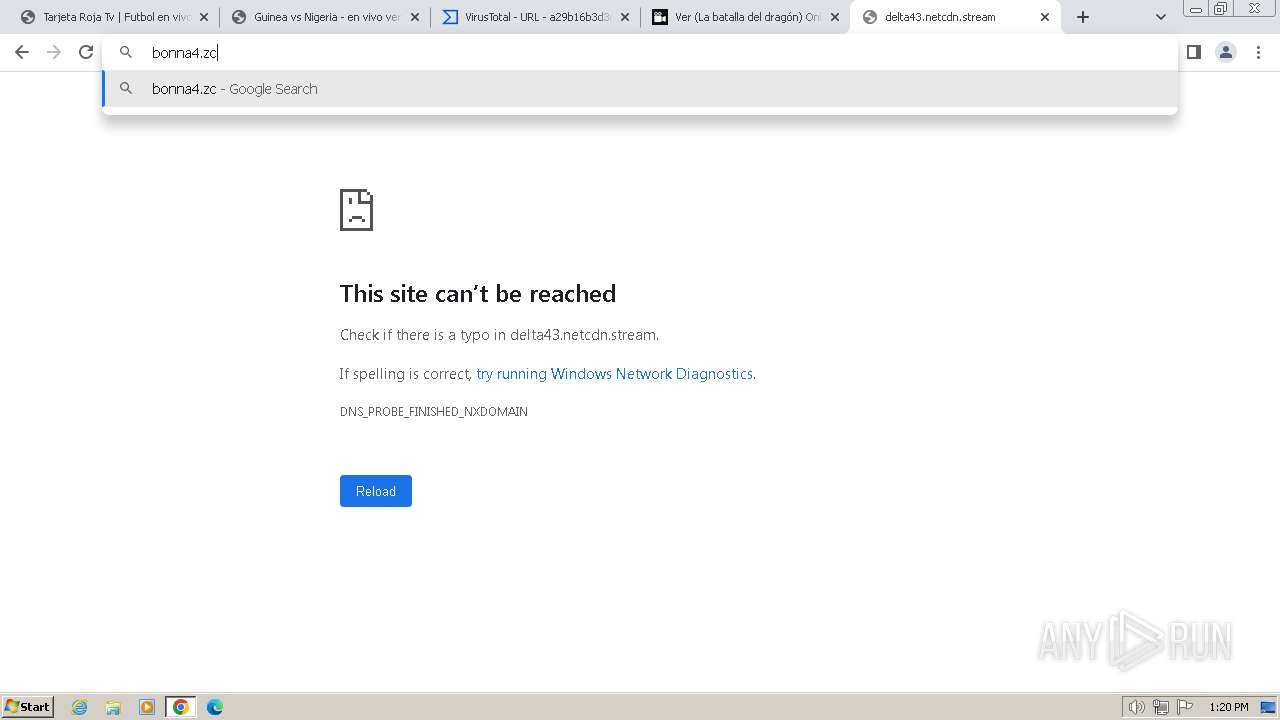The width and height of the screenshot is (1280, 720).
Task: Click the blue Reload button
Action: [376, 491]
